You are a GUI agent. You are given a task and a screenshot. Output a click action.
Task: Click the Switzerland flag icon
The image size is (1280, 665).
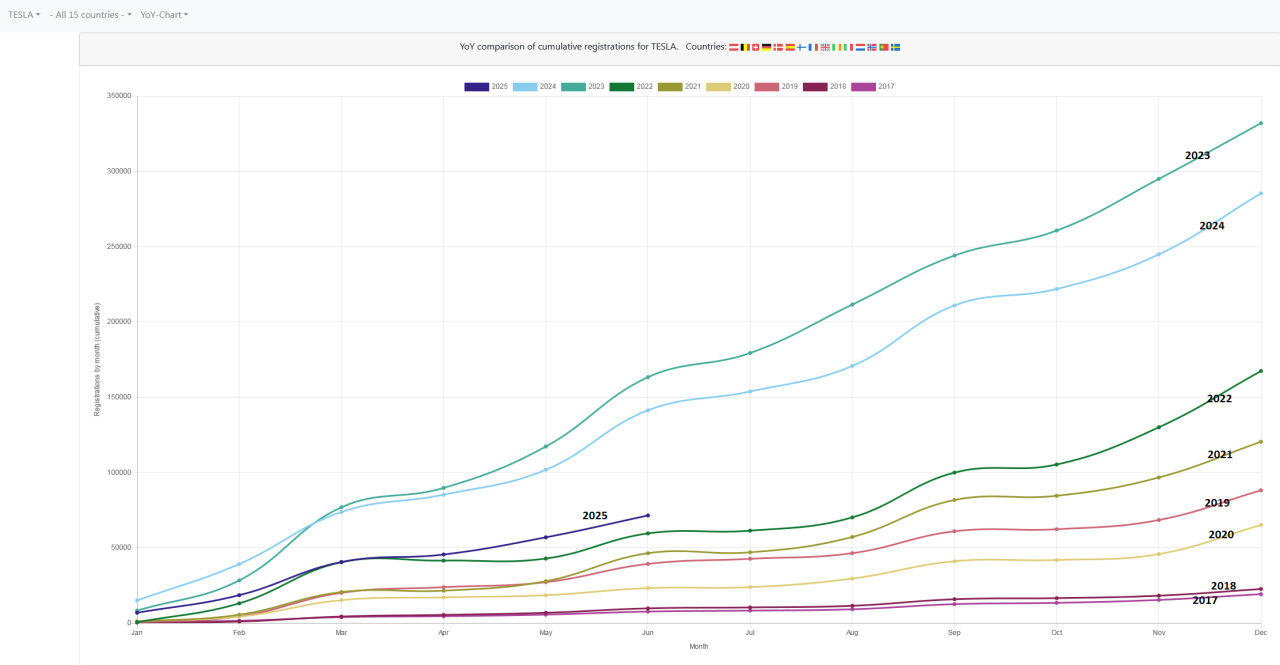pyautogui.click(x=756, y=47)
